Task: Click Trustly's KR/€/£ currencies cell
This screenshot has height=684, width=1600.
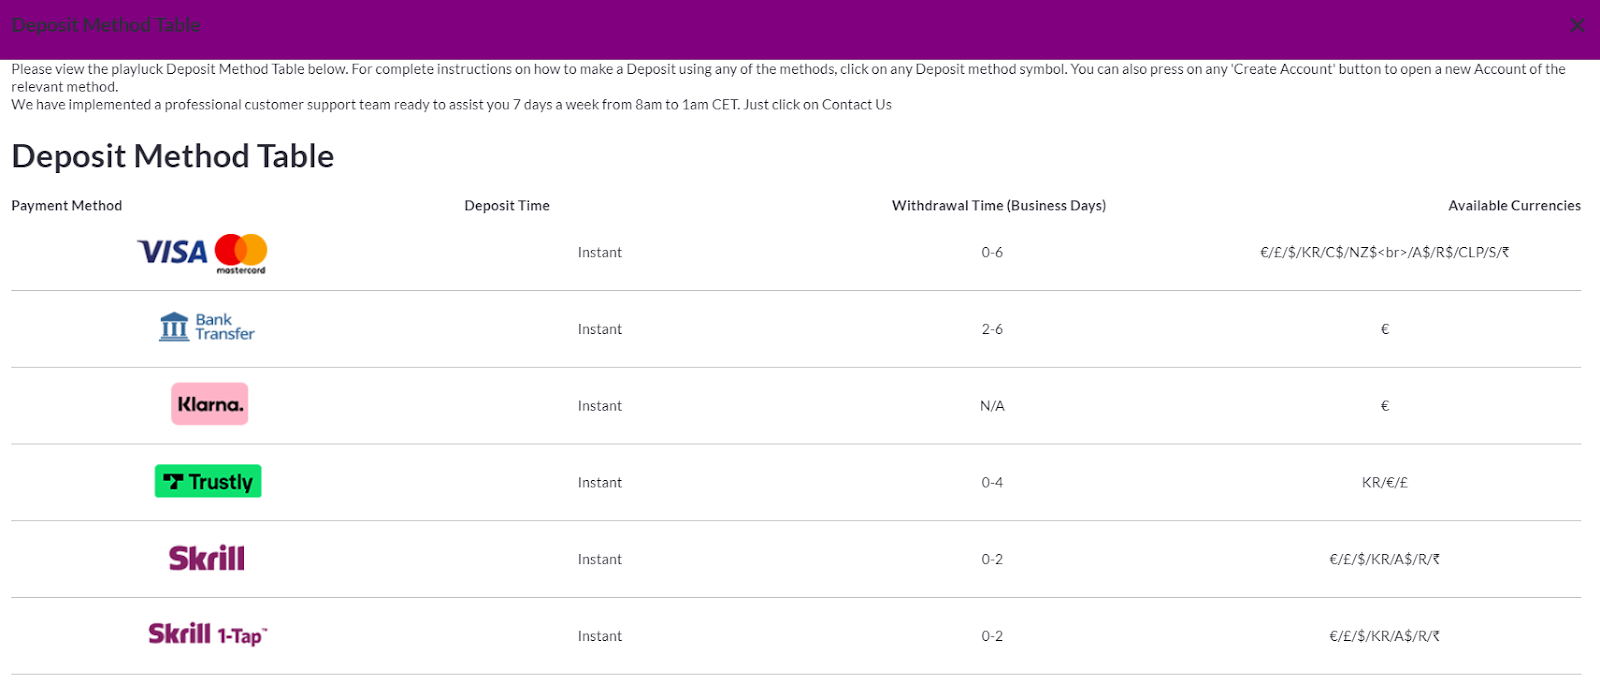Action: pyautogui.click(x=1384, y=482)
